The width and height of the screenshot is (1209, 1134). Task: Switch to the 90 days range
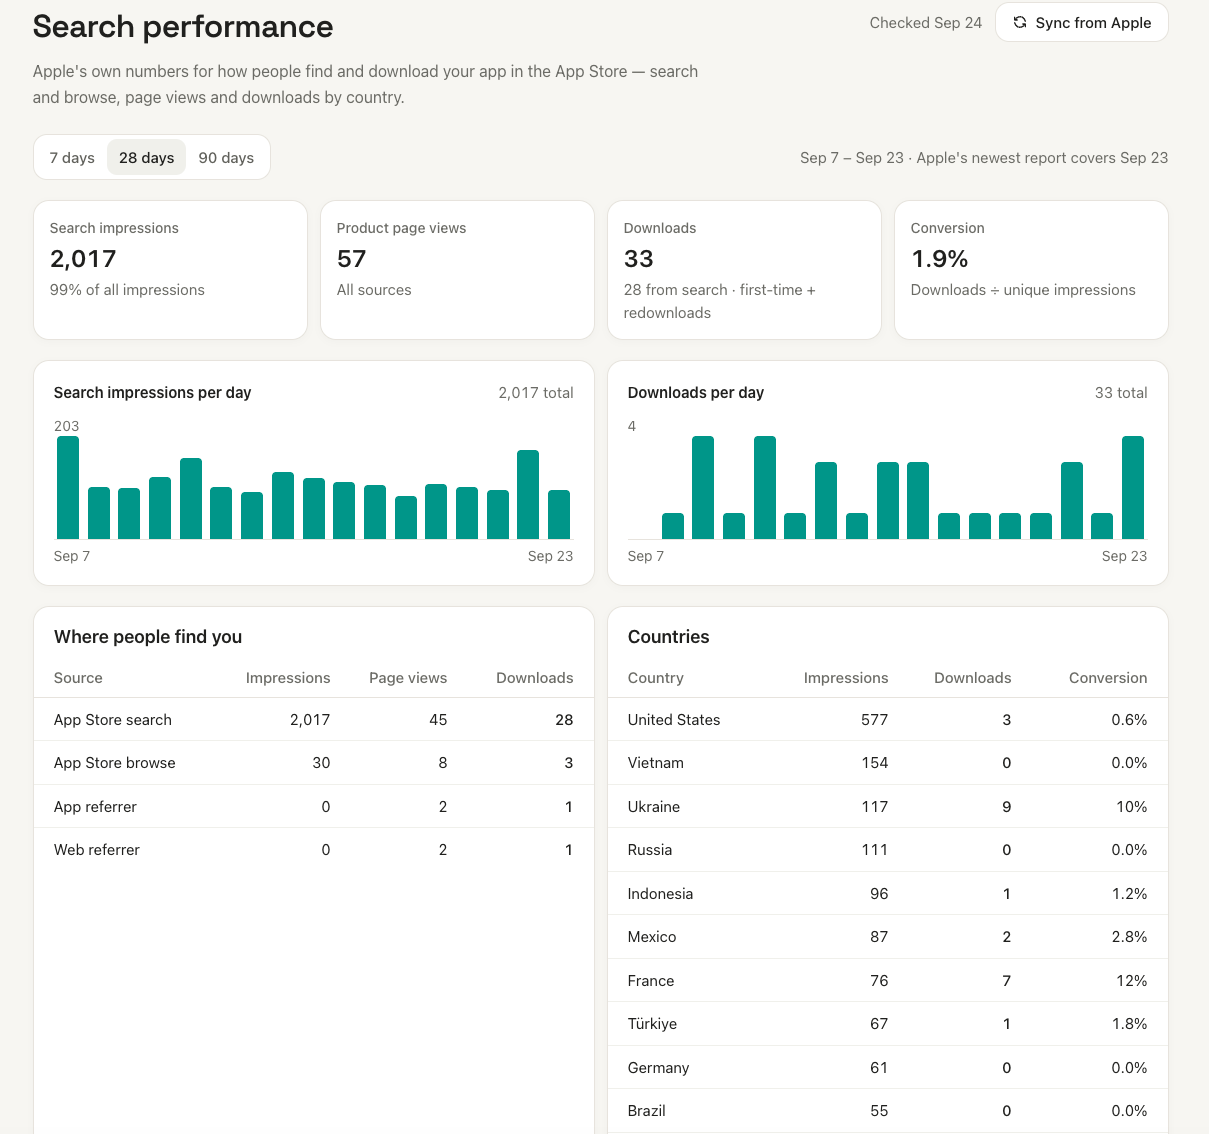tap(226, 157)
